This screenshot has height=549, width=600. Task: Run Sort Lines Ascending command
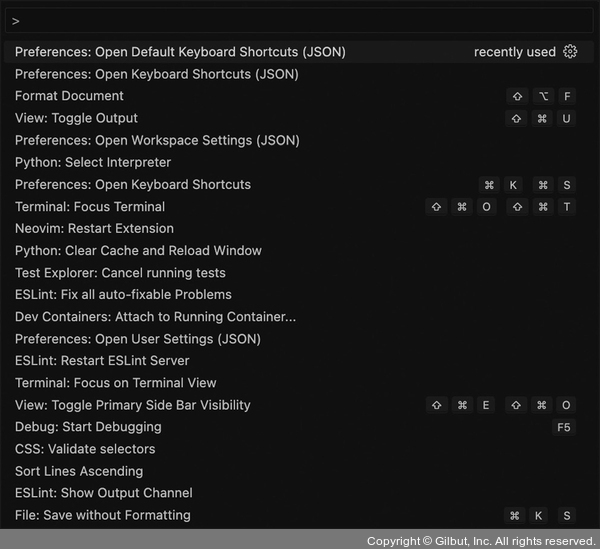point(79,471)
